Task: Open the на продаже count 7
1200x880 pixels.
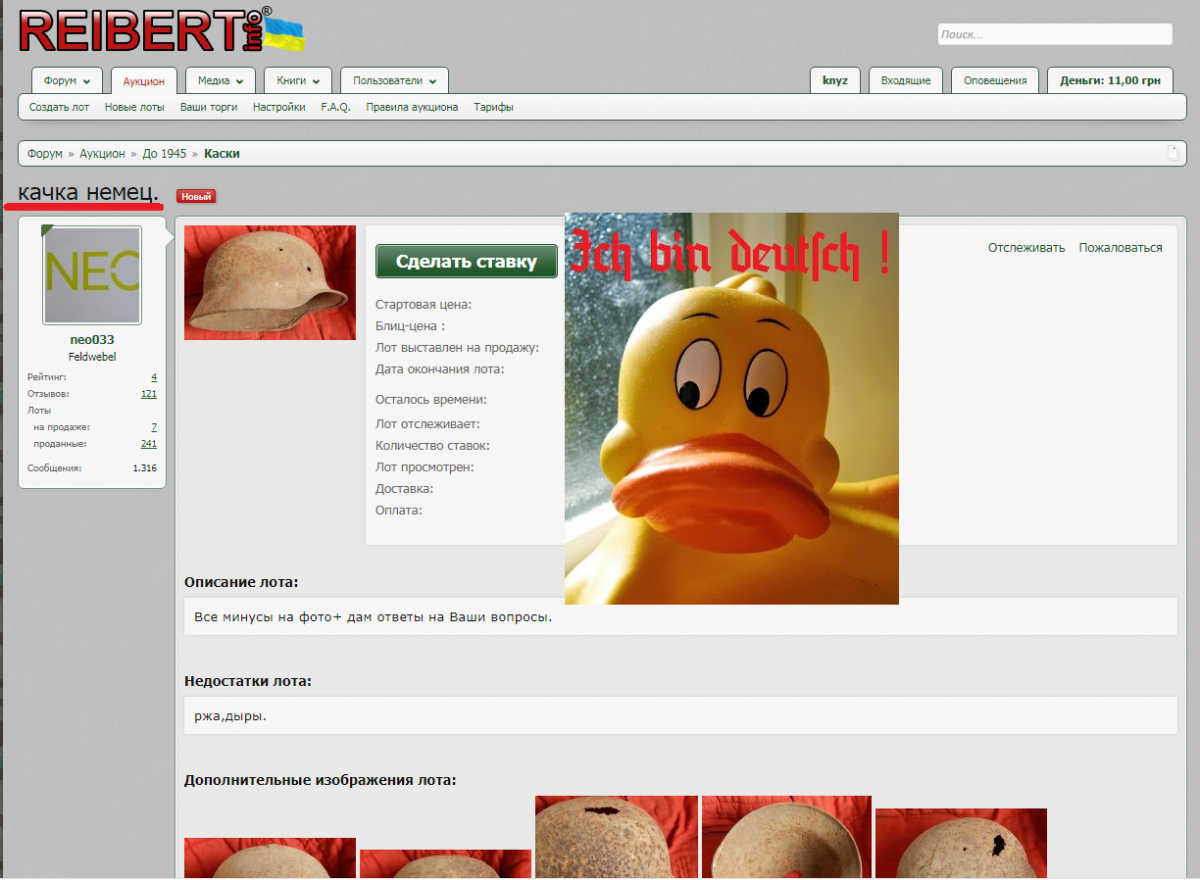Action: (x=154, y=427)
